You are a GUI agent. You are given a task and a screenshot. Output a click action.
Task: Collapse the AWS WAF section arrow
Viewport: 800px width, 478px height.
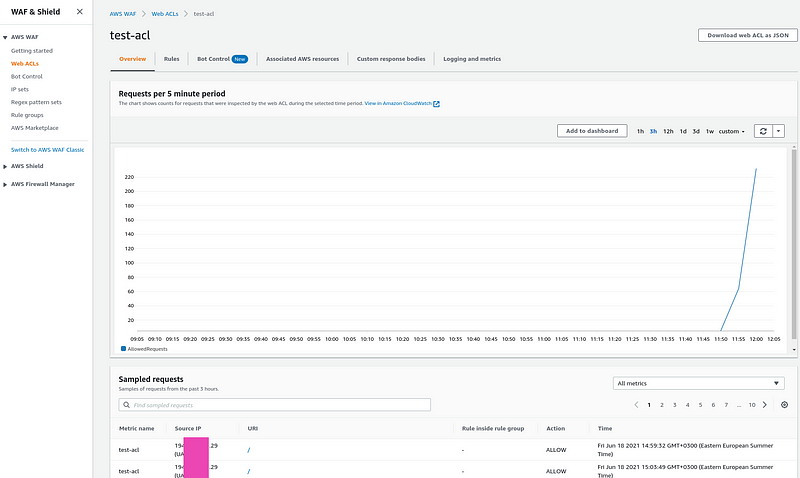tap(5, 37)
